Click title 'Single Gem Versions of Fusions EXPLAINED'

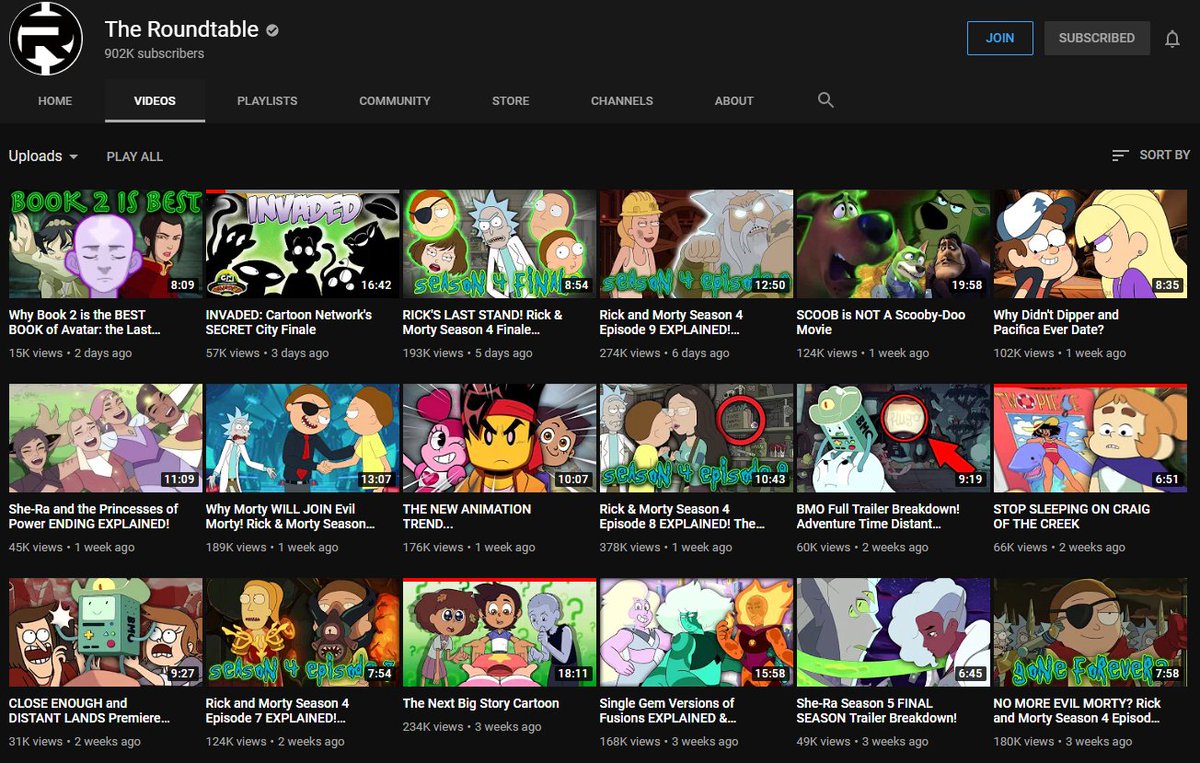(668, 711)
